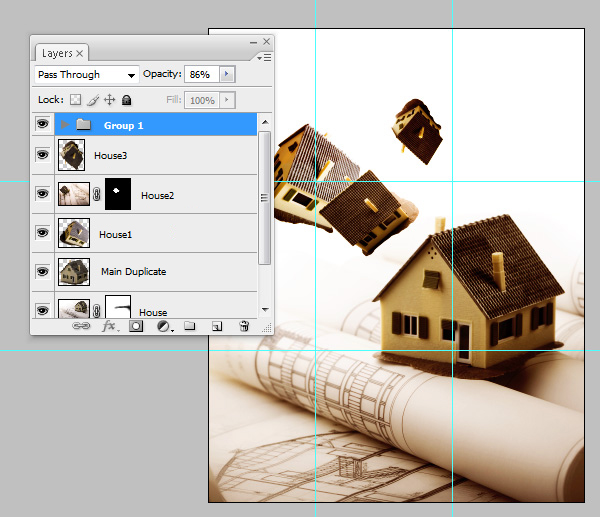Open the Fill slider arrow
The width and height of the screenshot is (600, 517).
pyautogui.click(x=227, y=100)
